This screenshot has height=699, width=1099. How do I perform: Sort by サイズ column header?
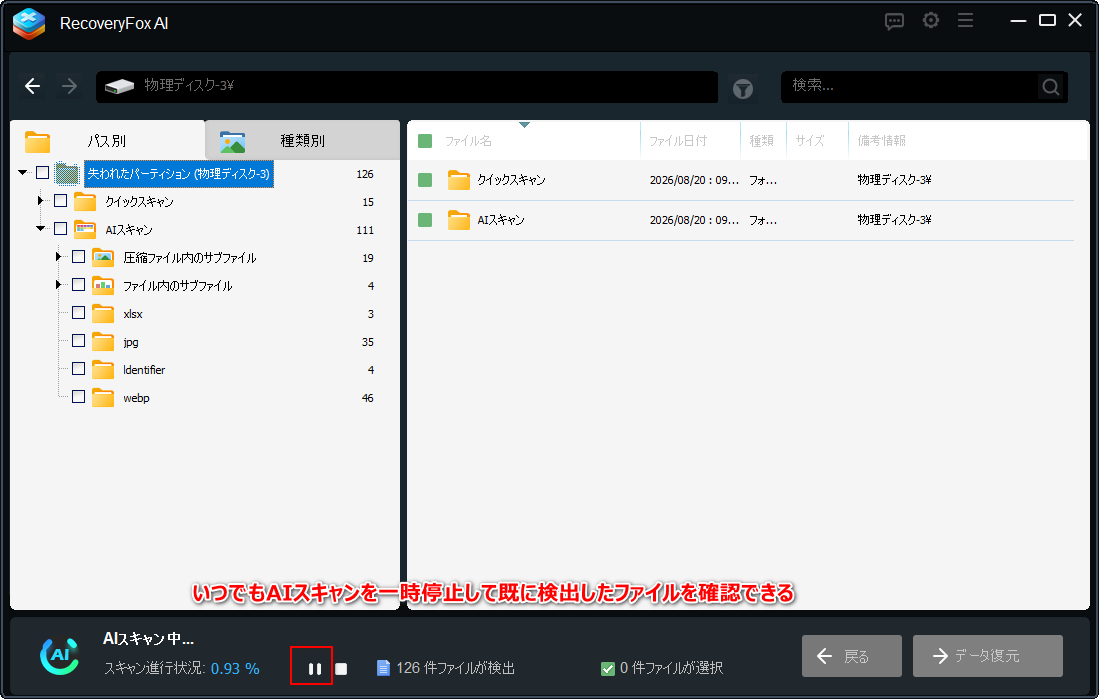[x=810, y=141]
